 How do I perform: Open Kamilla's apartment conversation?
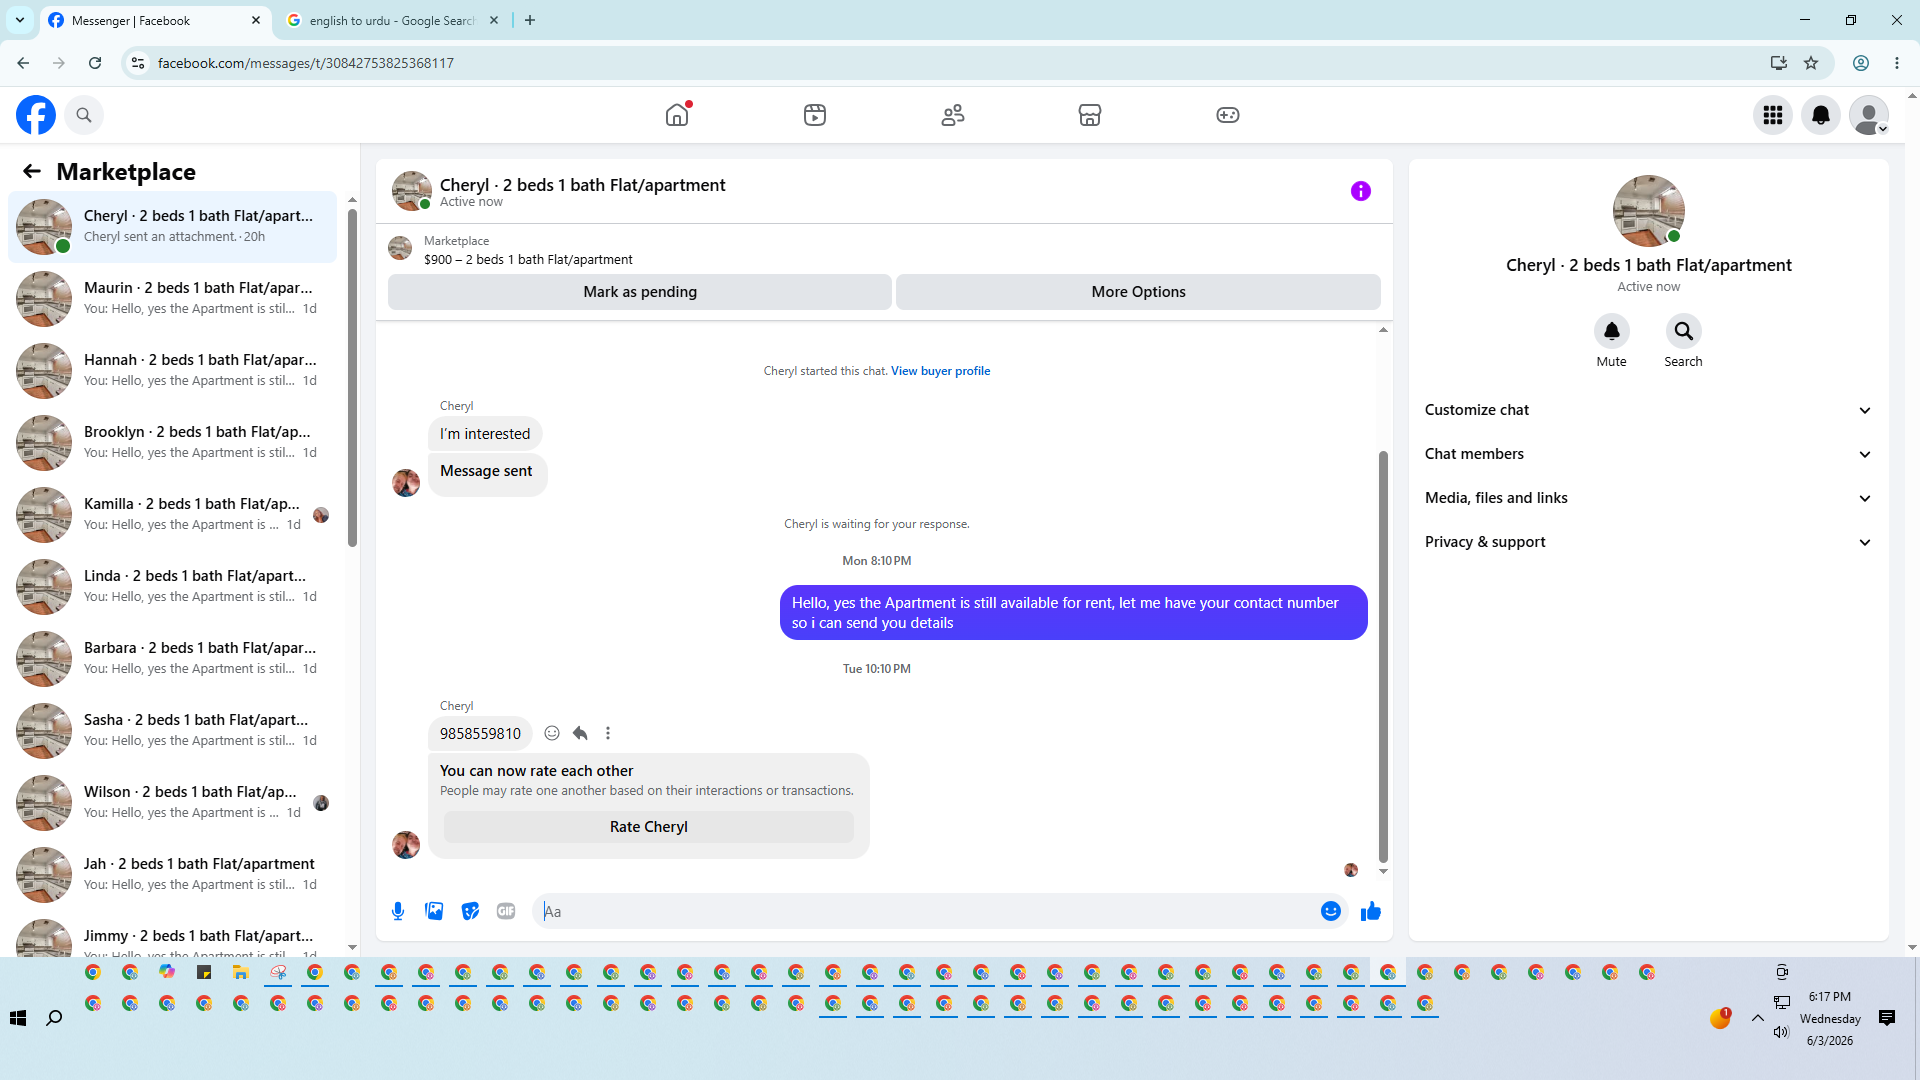point(172,514)
